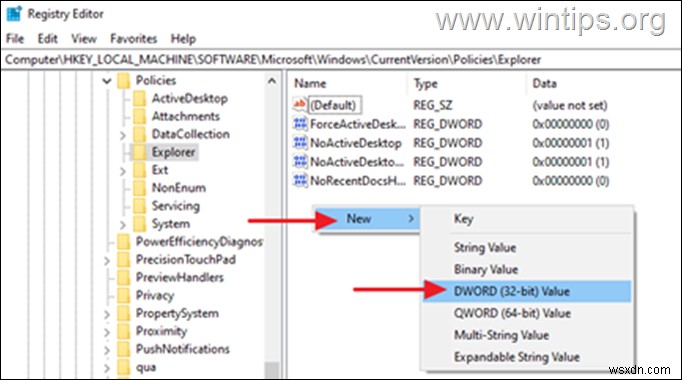Open the Edit menu

47,39
